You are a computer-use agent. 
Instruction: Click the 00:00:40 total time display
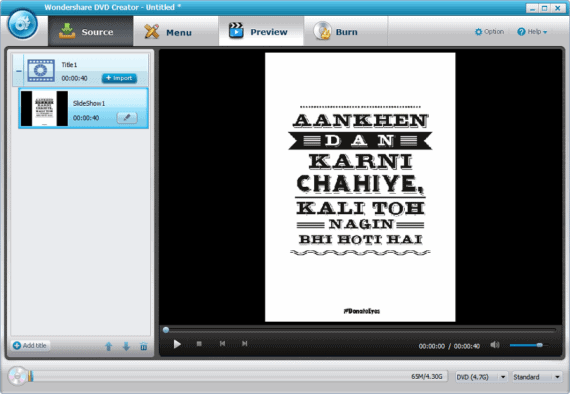pos(467,346)
